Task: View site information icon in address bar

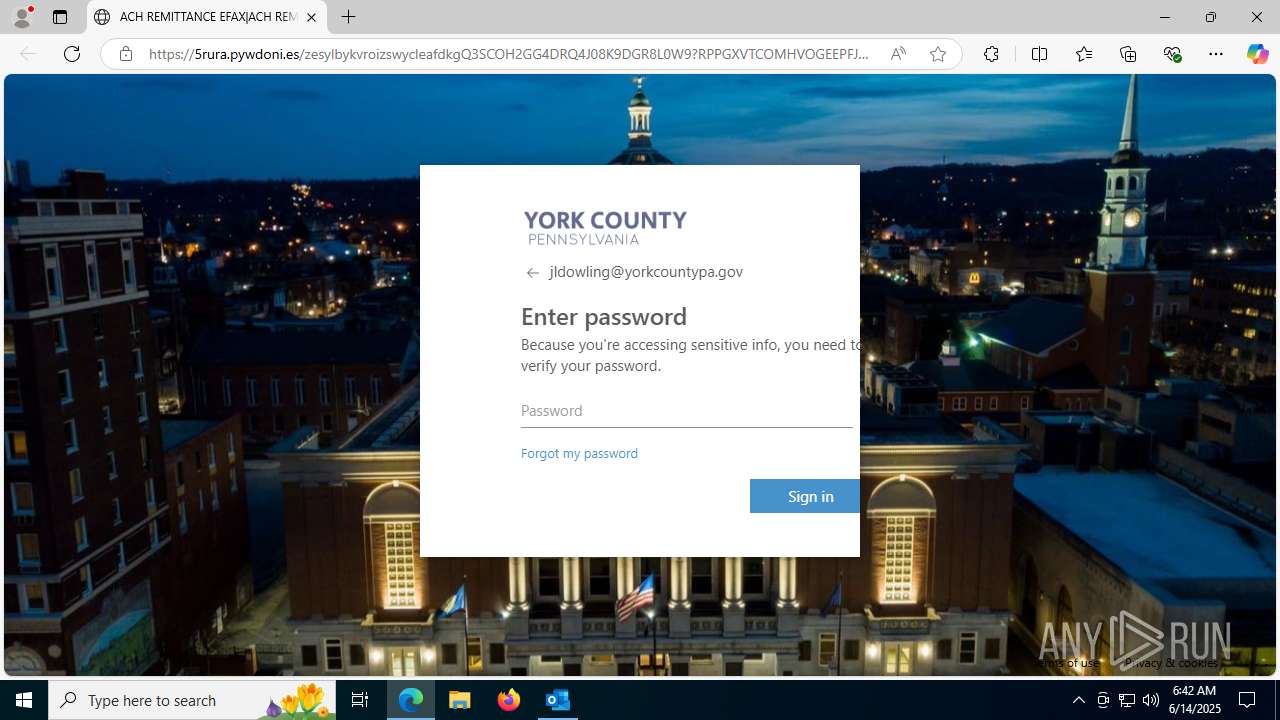Action: click(126, 54)
